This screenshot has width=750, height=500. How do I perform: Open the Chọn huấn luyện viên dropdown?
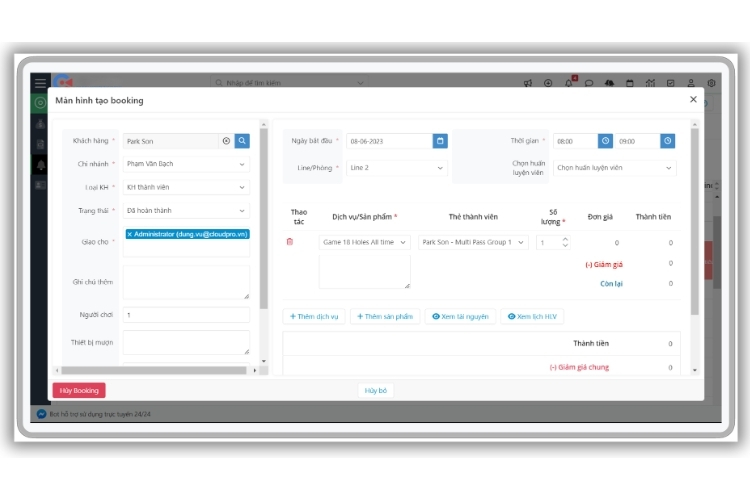pyautogui.click(x=615, y=168)
